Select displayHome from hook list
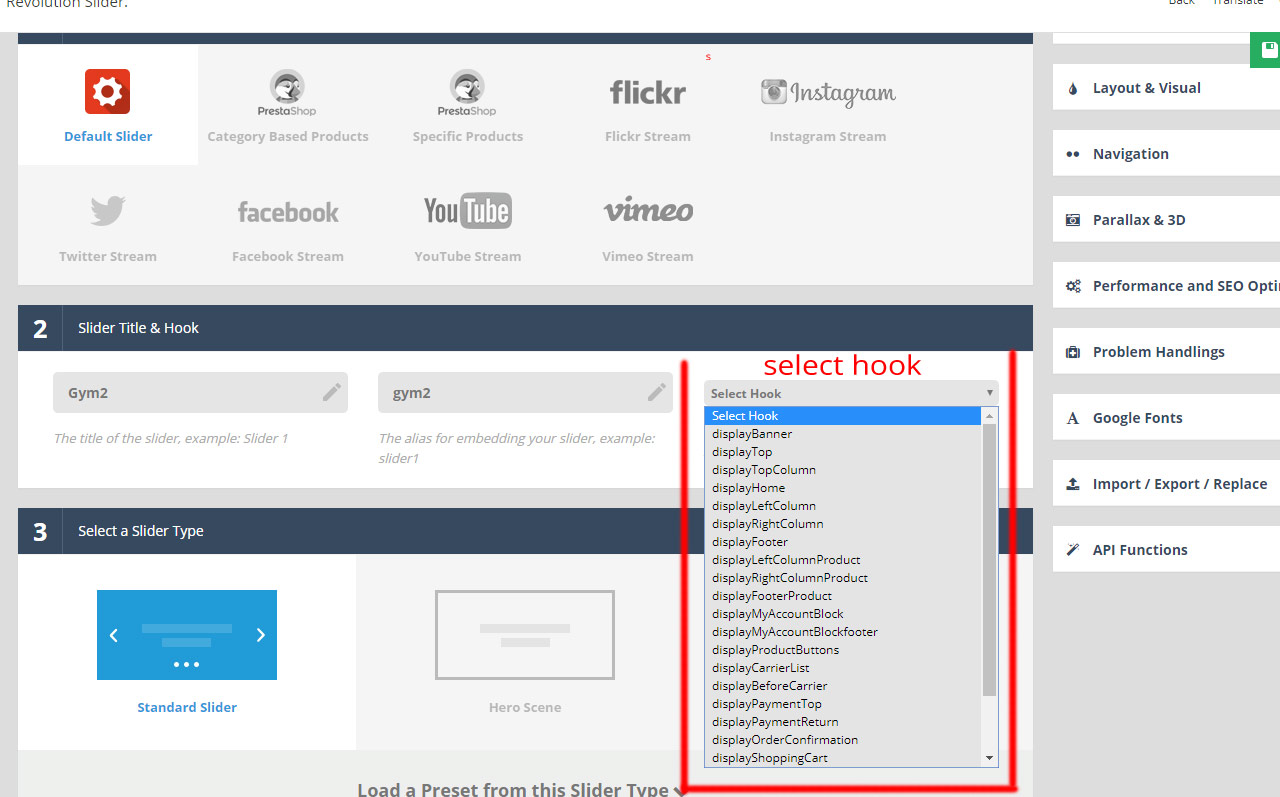Viewport: 1280px width, 797px height. coord(748,488)
